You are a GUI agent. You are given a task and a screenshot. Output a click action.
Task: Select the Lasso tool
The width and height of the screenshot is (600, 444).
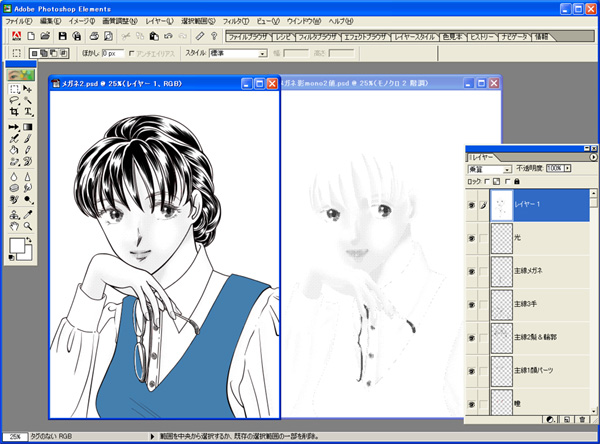(14, 100)
